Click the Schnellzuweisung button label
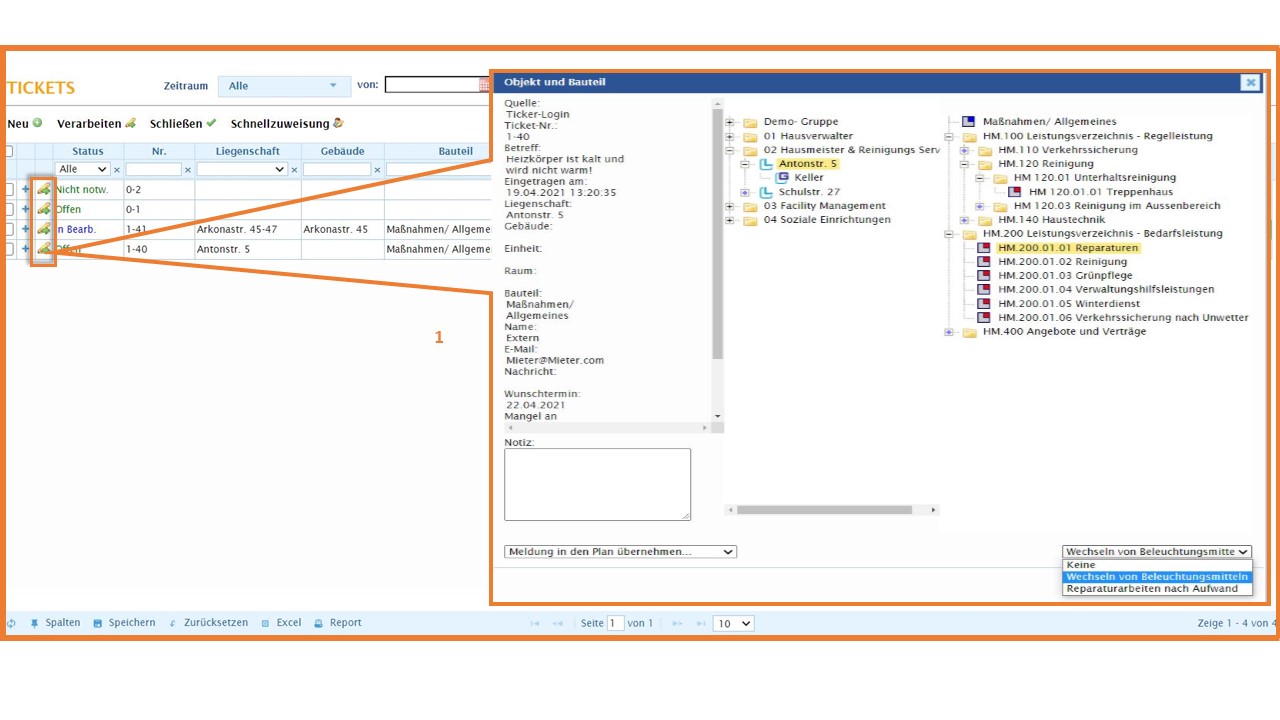Screen dimensions: 1280x720 tap(280, 124)
